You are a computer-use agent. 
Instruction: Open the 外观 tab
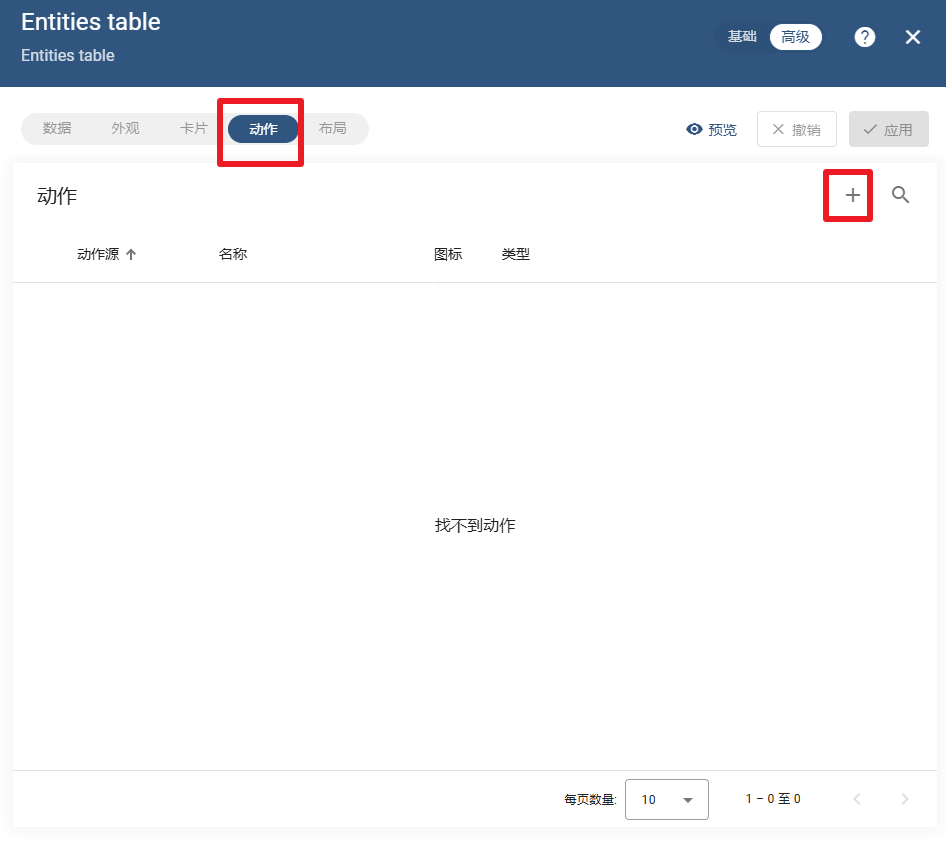click(125, 129)
